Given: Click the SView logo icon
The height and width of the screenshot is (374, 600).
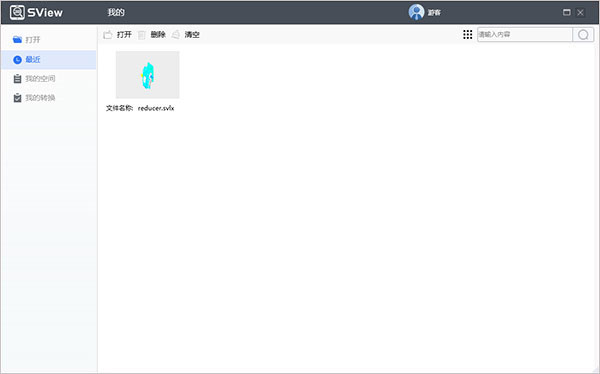Looking at the screenshot, I should point(17,13).
